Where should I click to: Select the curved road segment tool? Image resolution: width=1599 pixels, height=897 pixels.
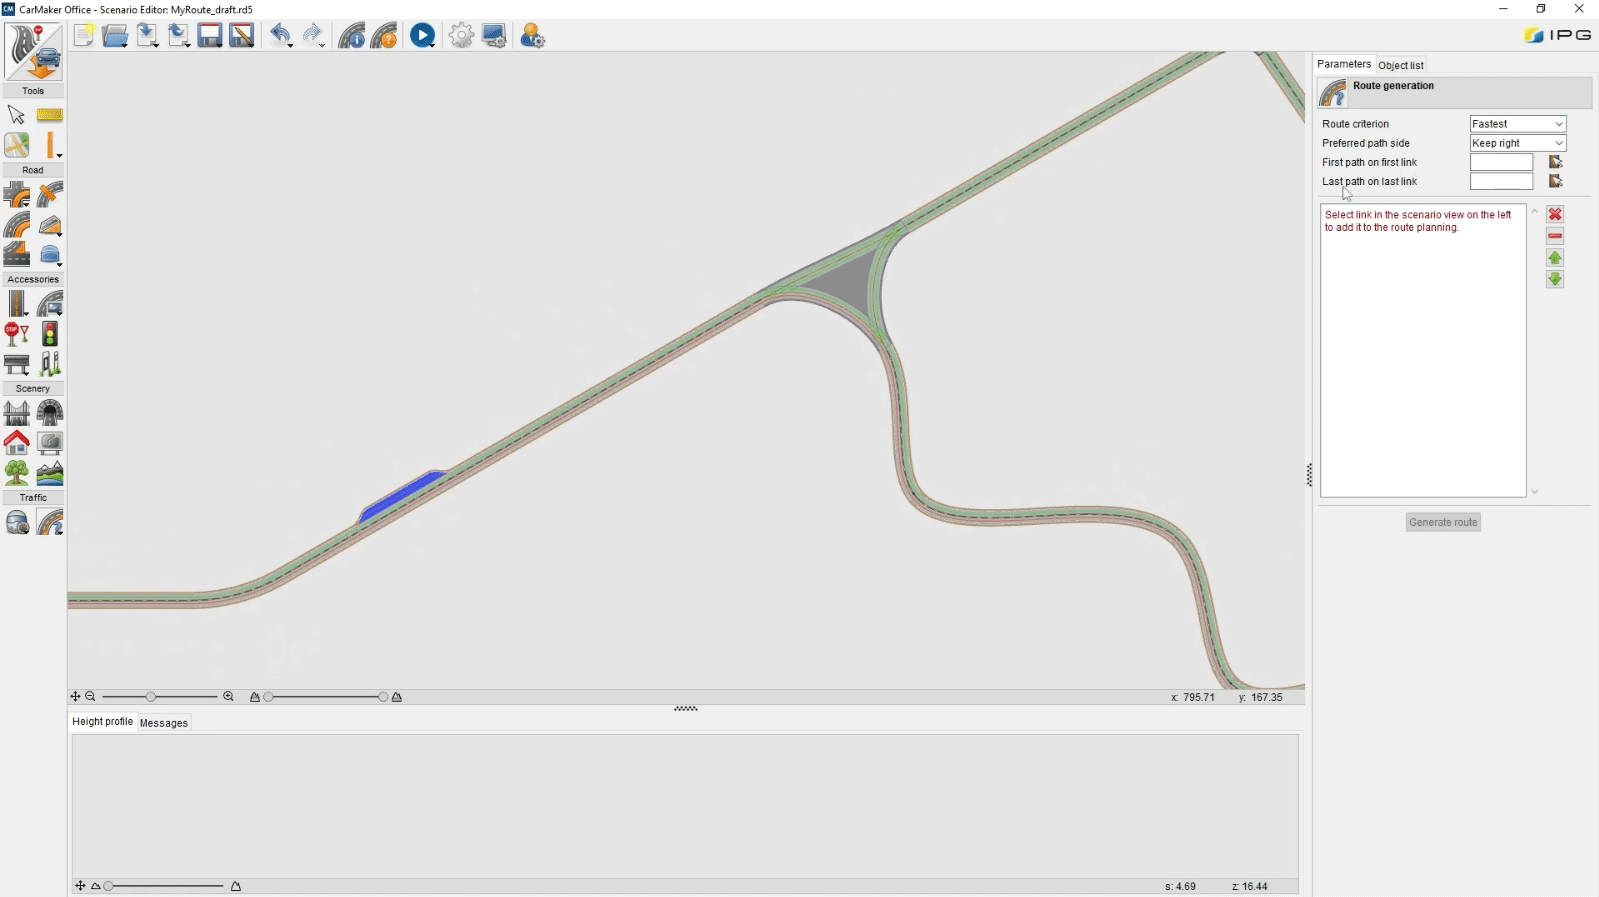[17, 225]
